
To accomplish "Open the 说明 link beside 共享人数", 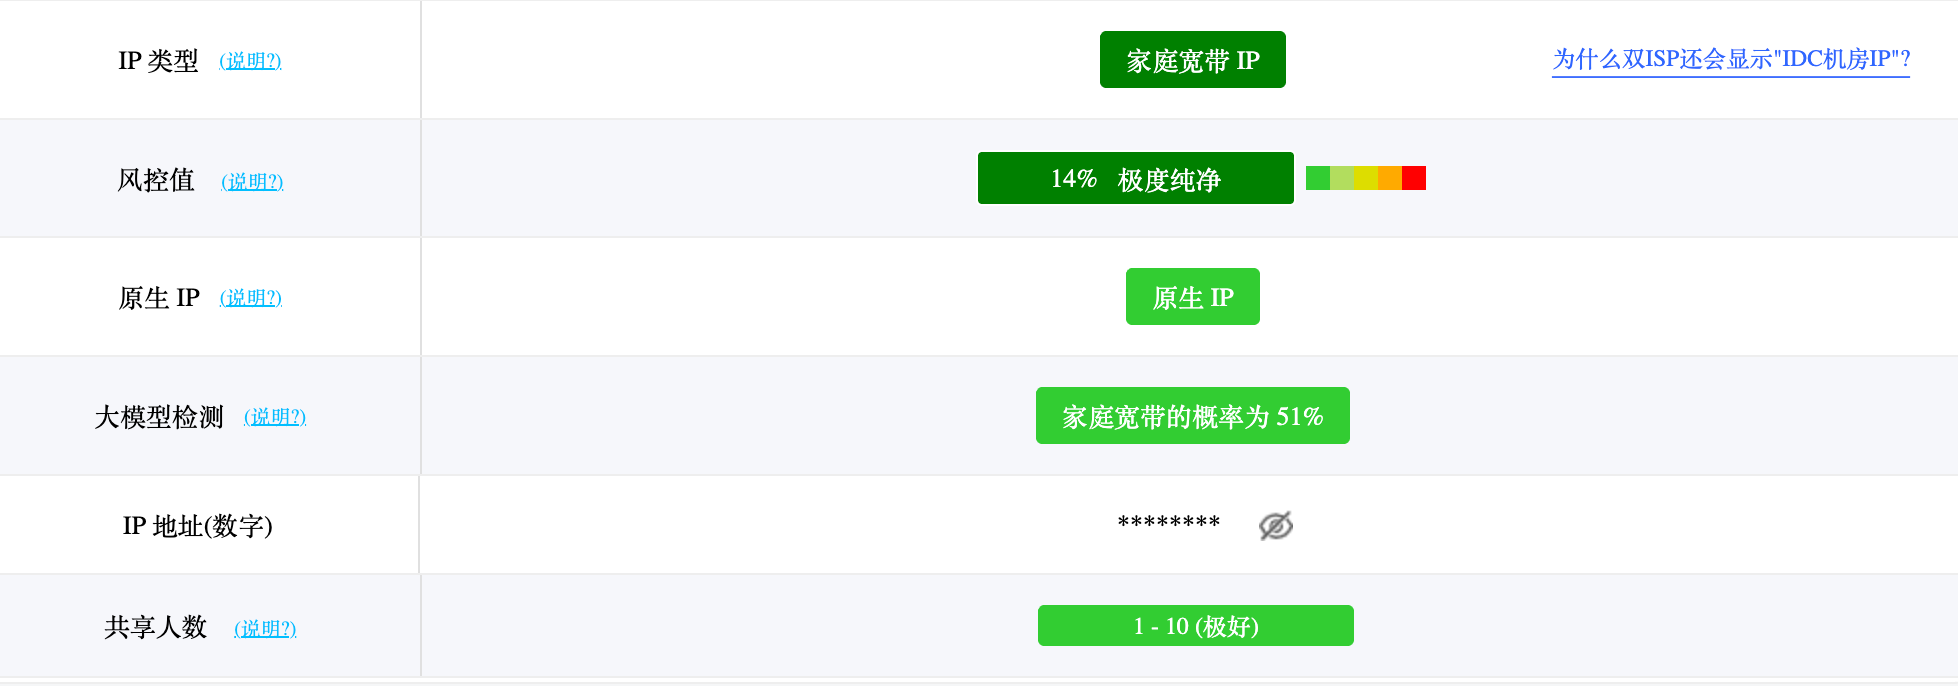I will [265, 628].
